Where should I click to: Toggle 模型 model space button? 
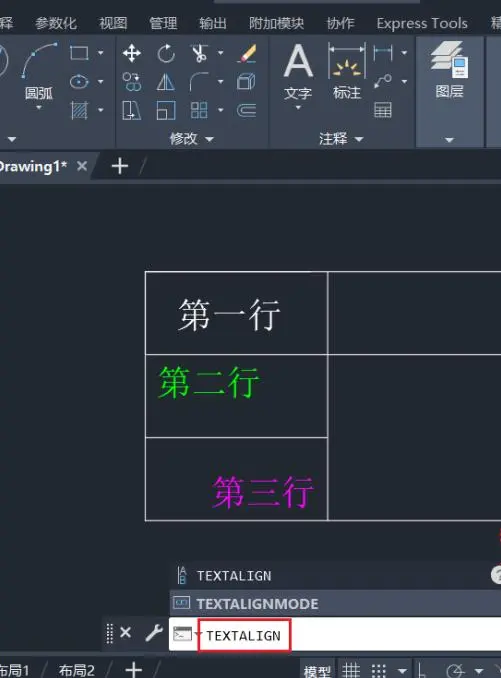[316, 671]
